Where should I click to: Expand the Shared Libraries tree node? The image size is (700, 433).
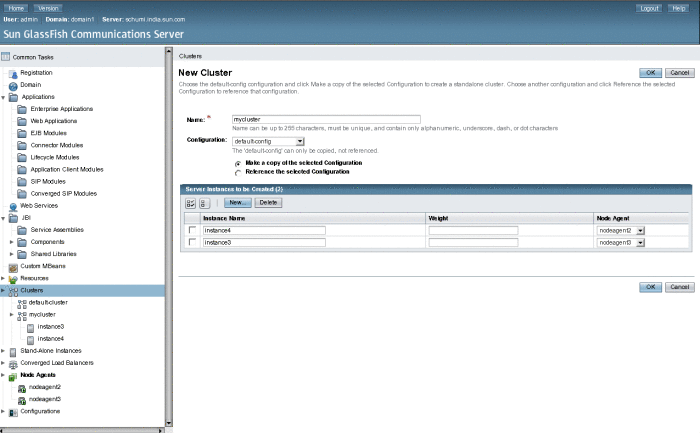[12, 254]
